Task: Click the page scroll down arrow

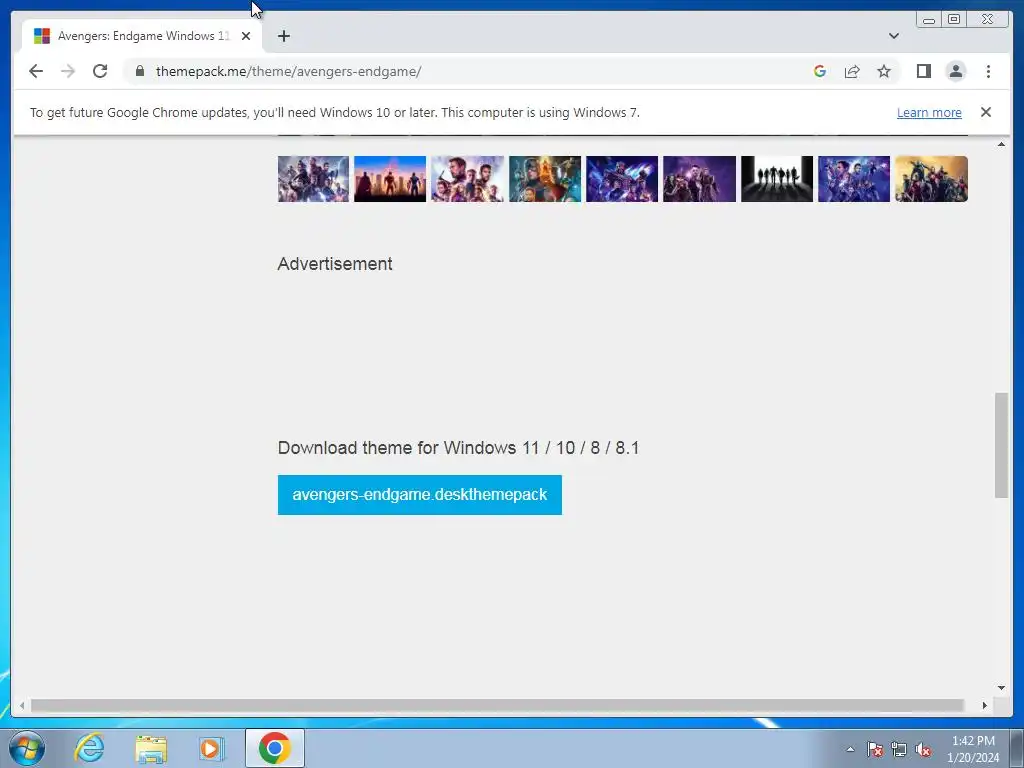Action: tap(1001, 687)
